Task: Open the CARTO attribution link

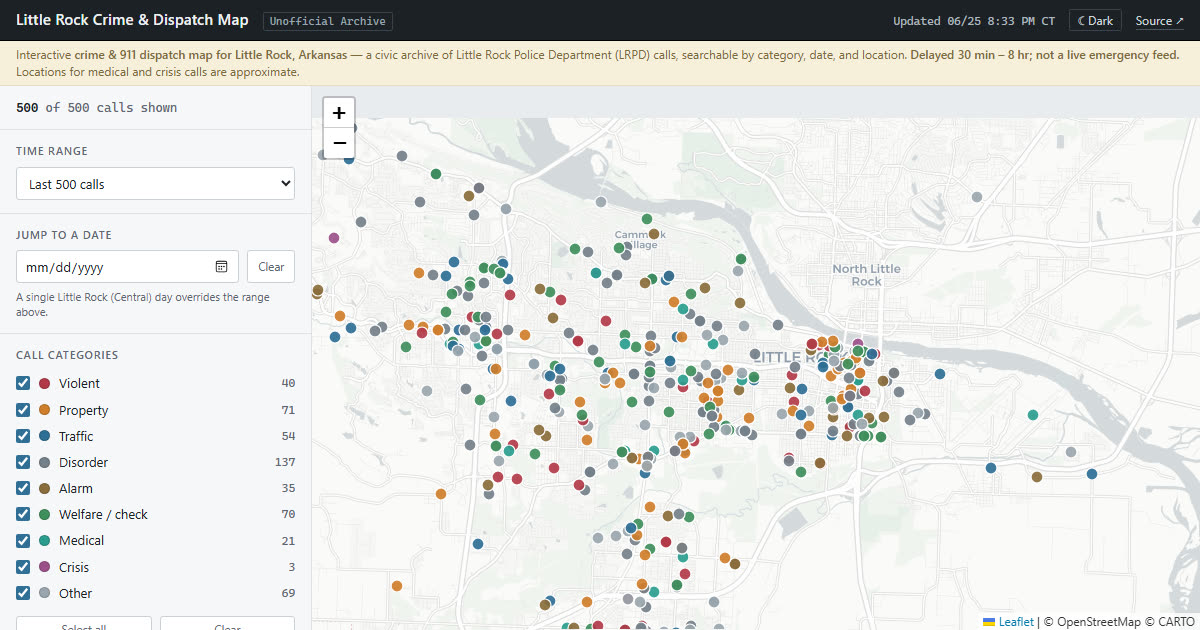Action: pos(1176,621)
